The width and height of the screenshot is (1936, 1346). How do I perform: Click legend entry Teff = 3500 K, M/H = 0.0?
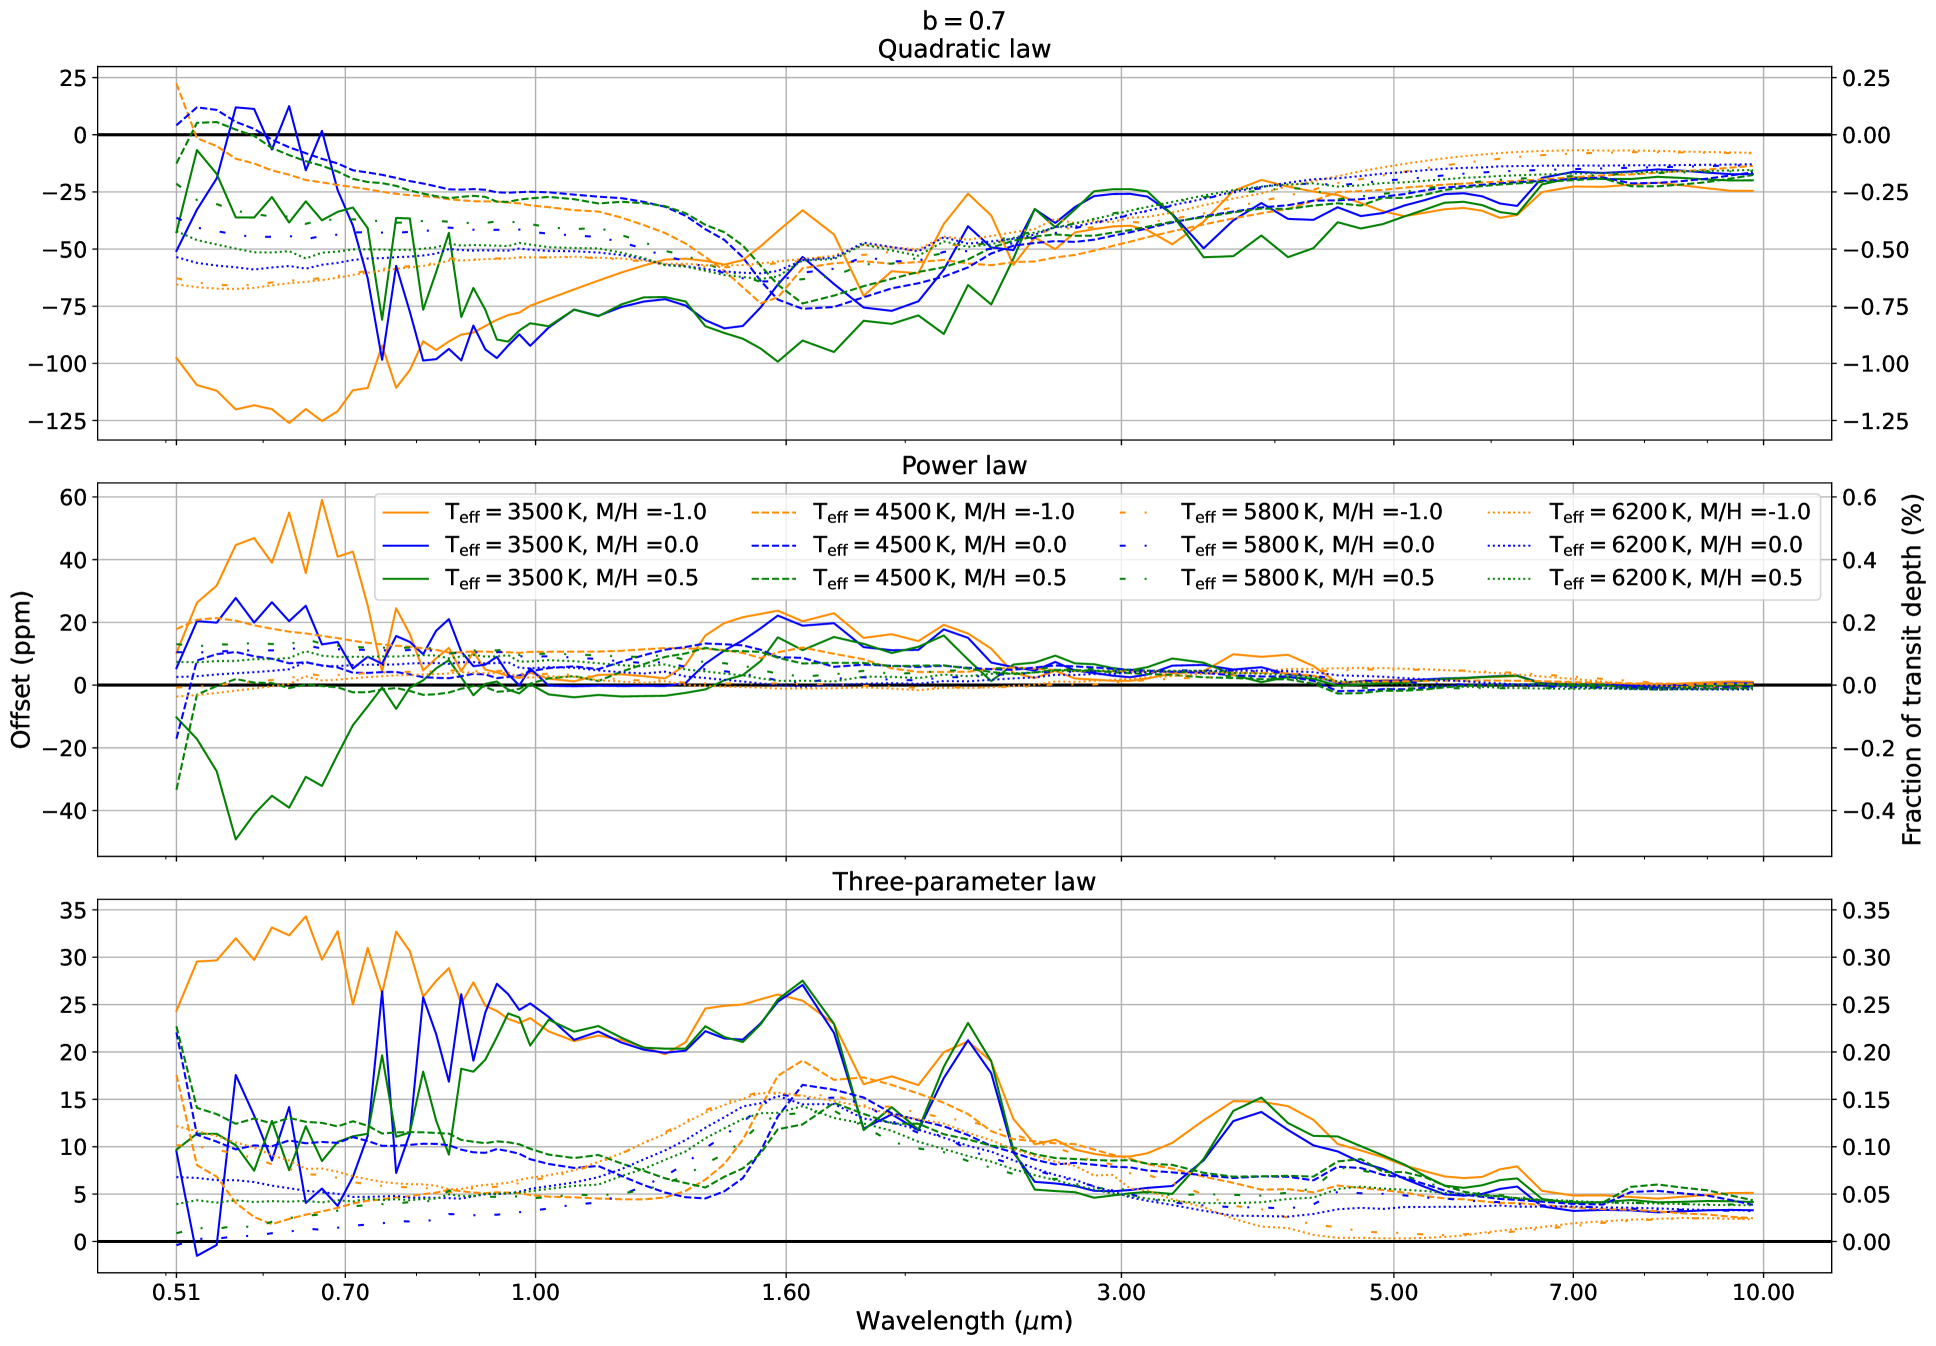click(x=571, y=545)
